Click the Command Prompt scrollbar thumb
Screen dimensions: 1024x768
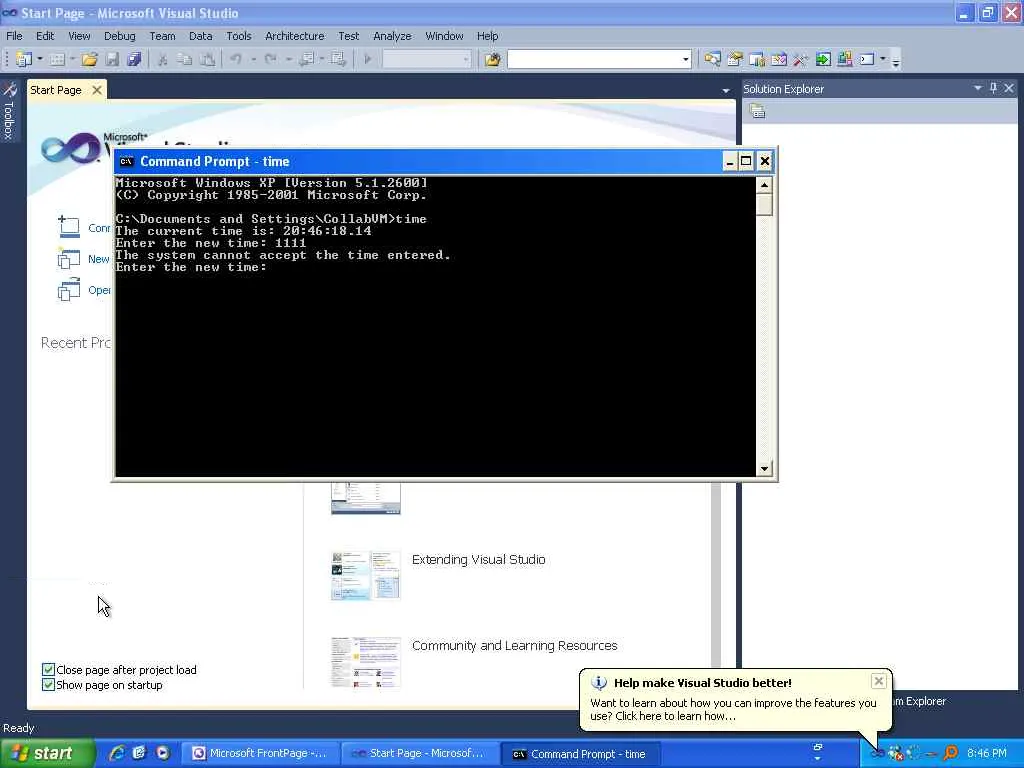(764, 204)
